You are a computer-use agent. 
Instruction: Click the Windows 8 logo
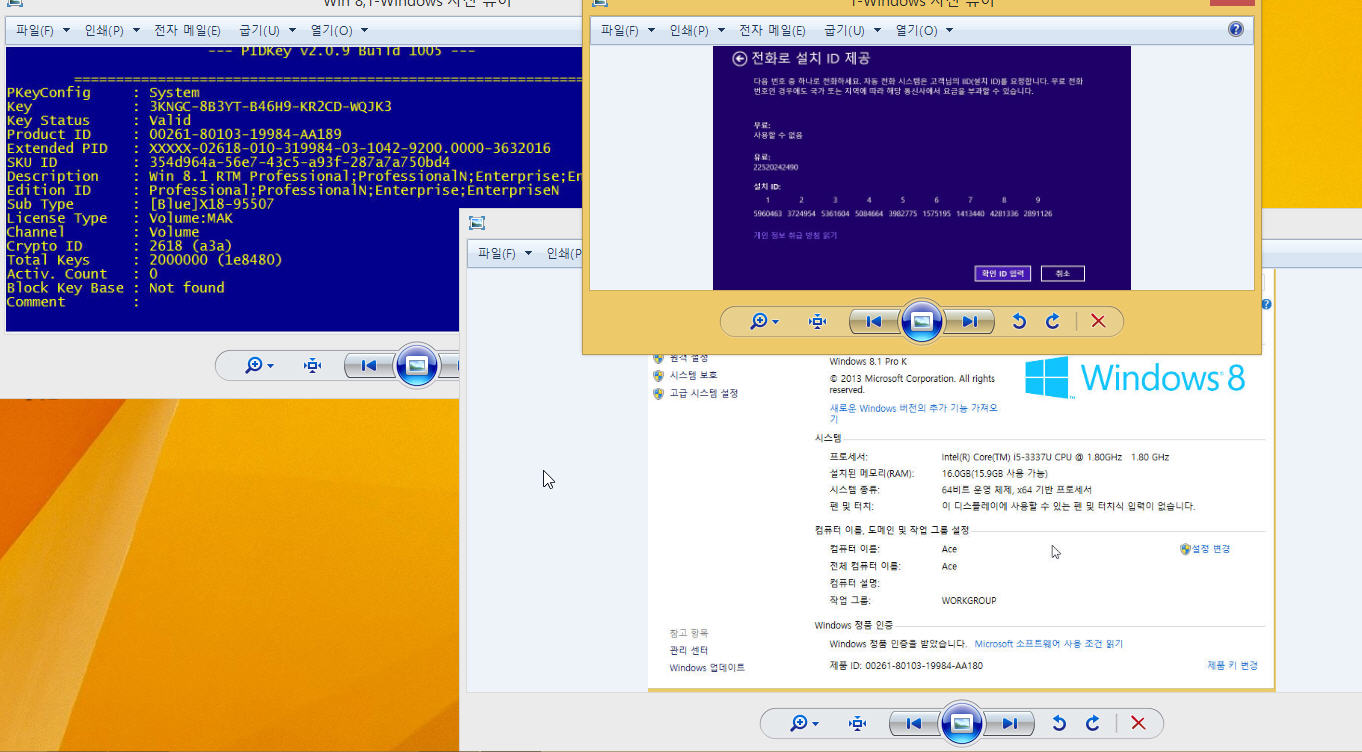[x=1135, y=378]
